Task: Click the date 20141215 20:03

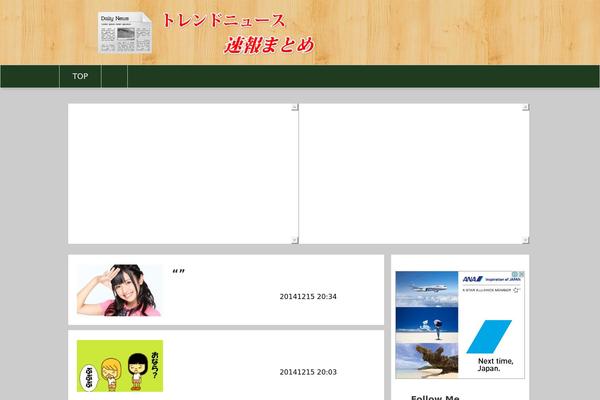Action: click(x=308, y=372)
